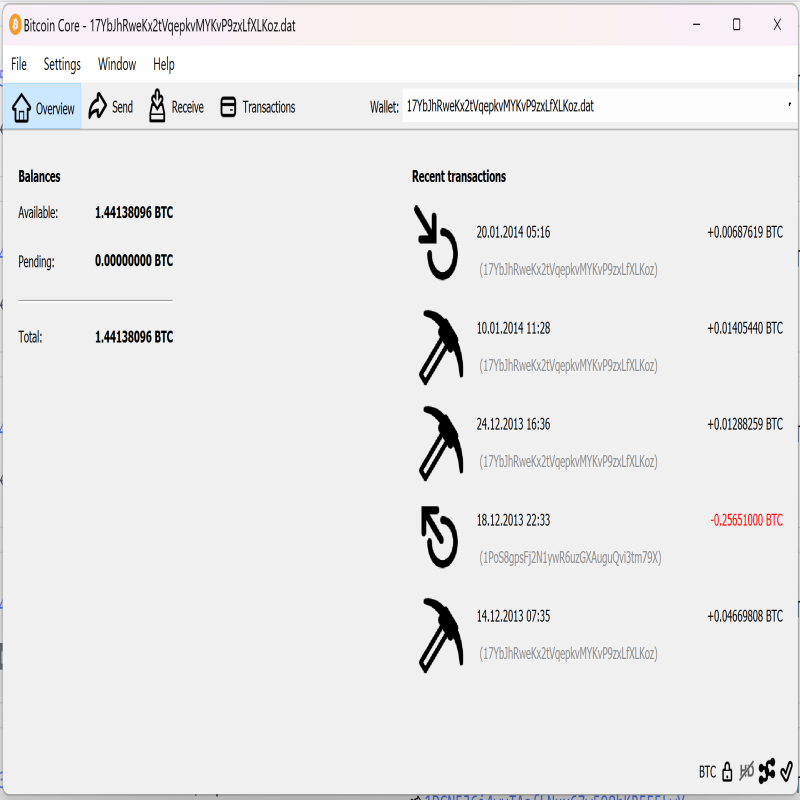The width and height of the screenshot is (800, 800).
Task: Open the Transactions tab
Action: [258, 107]
